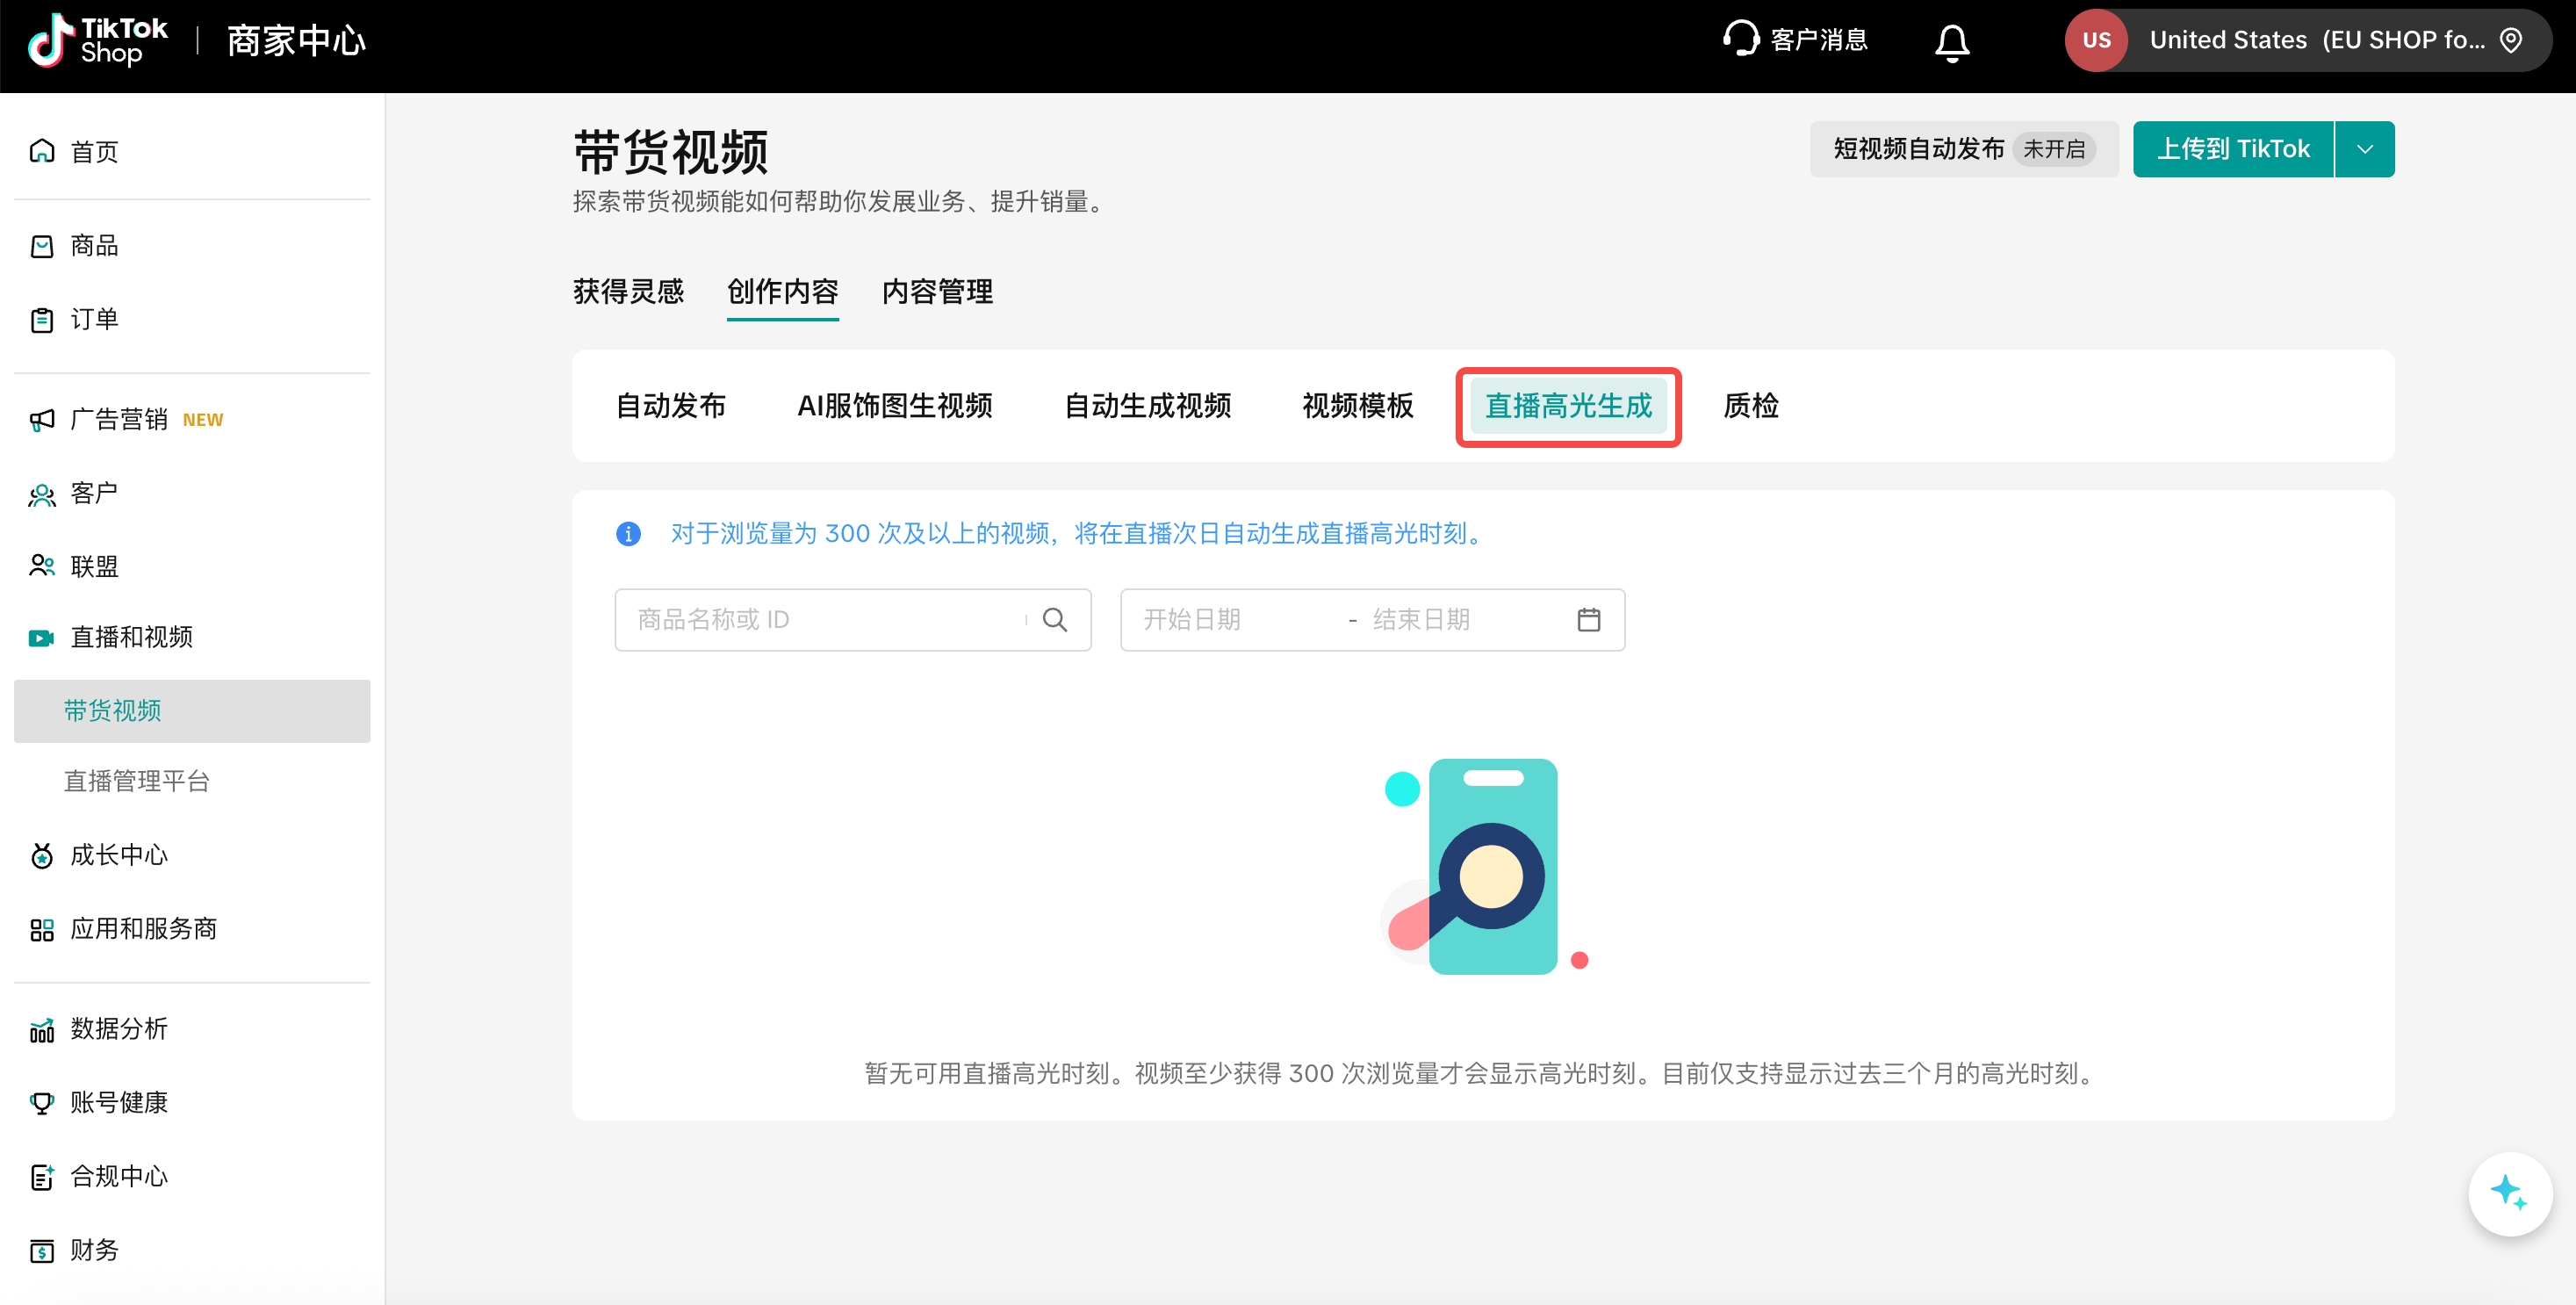The height and width of the screenshot is (1305, 2576).
Task: Open 首页 home in sidebar
Action: point(94,152)
